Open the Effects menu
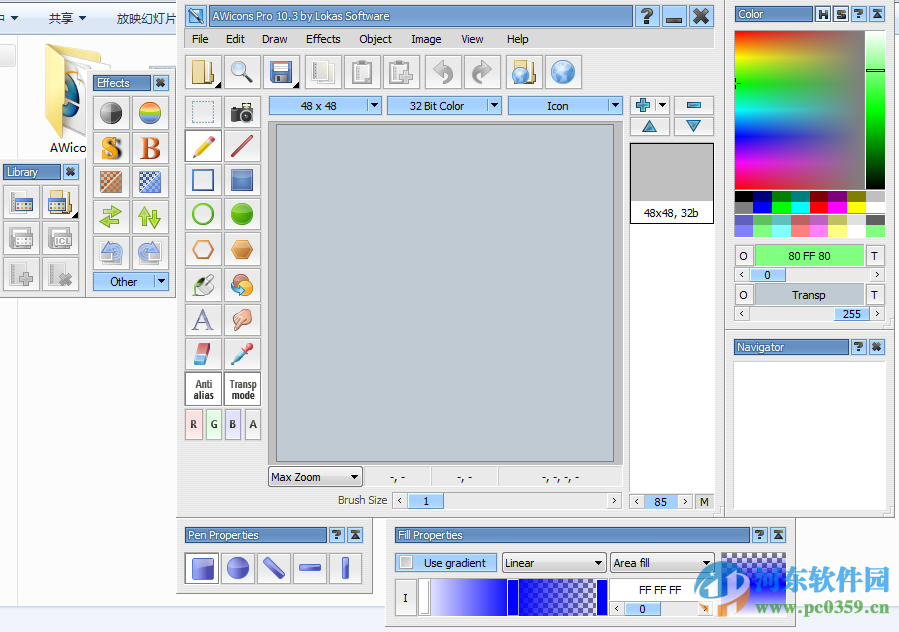This screenshot has height=632, width=899. (323, 39)
